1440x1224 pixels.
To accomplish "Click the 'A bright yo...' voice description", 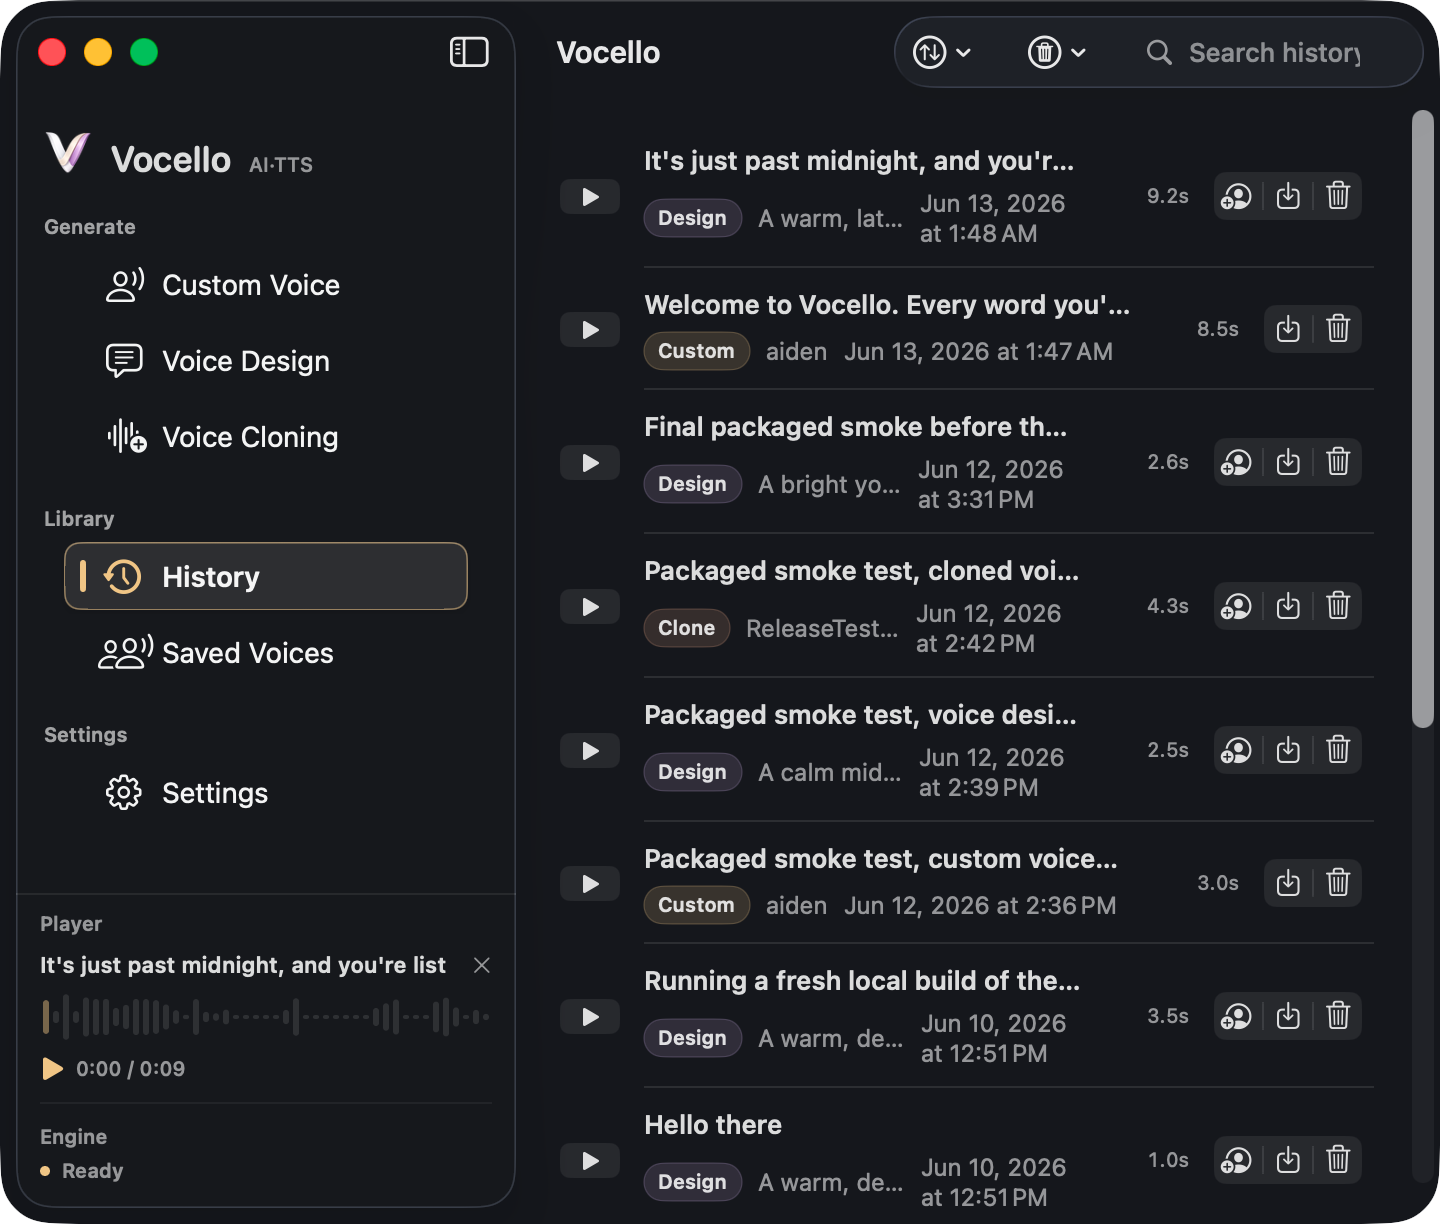I will 829,484.
